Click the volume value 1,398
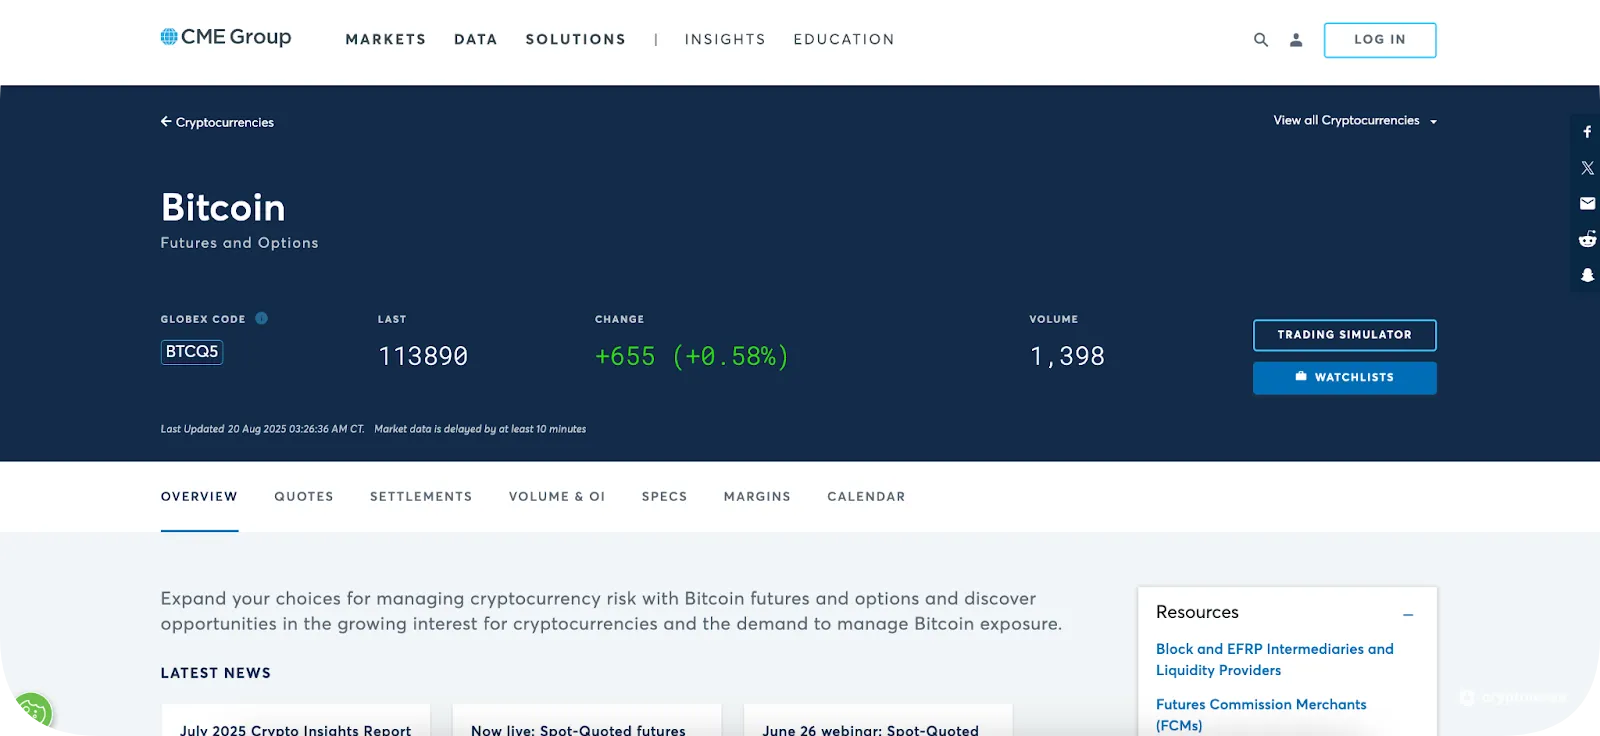This screenshot has height=736, width=1600. (1067, 356)
